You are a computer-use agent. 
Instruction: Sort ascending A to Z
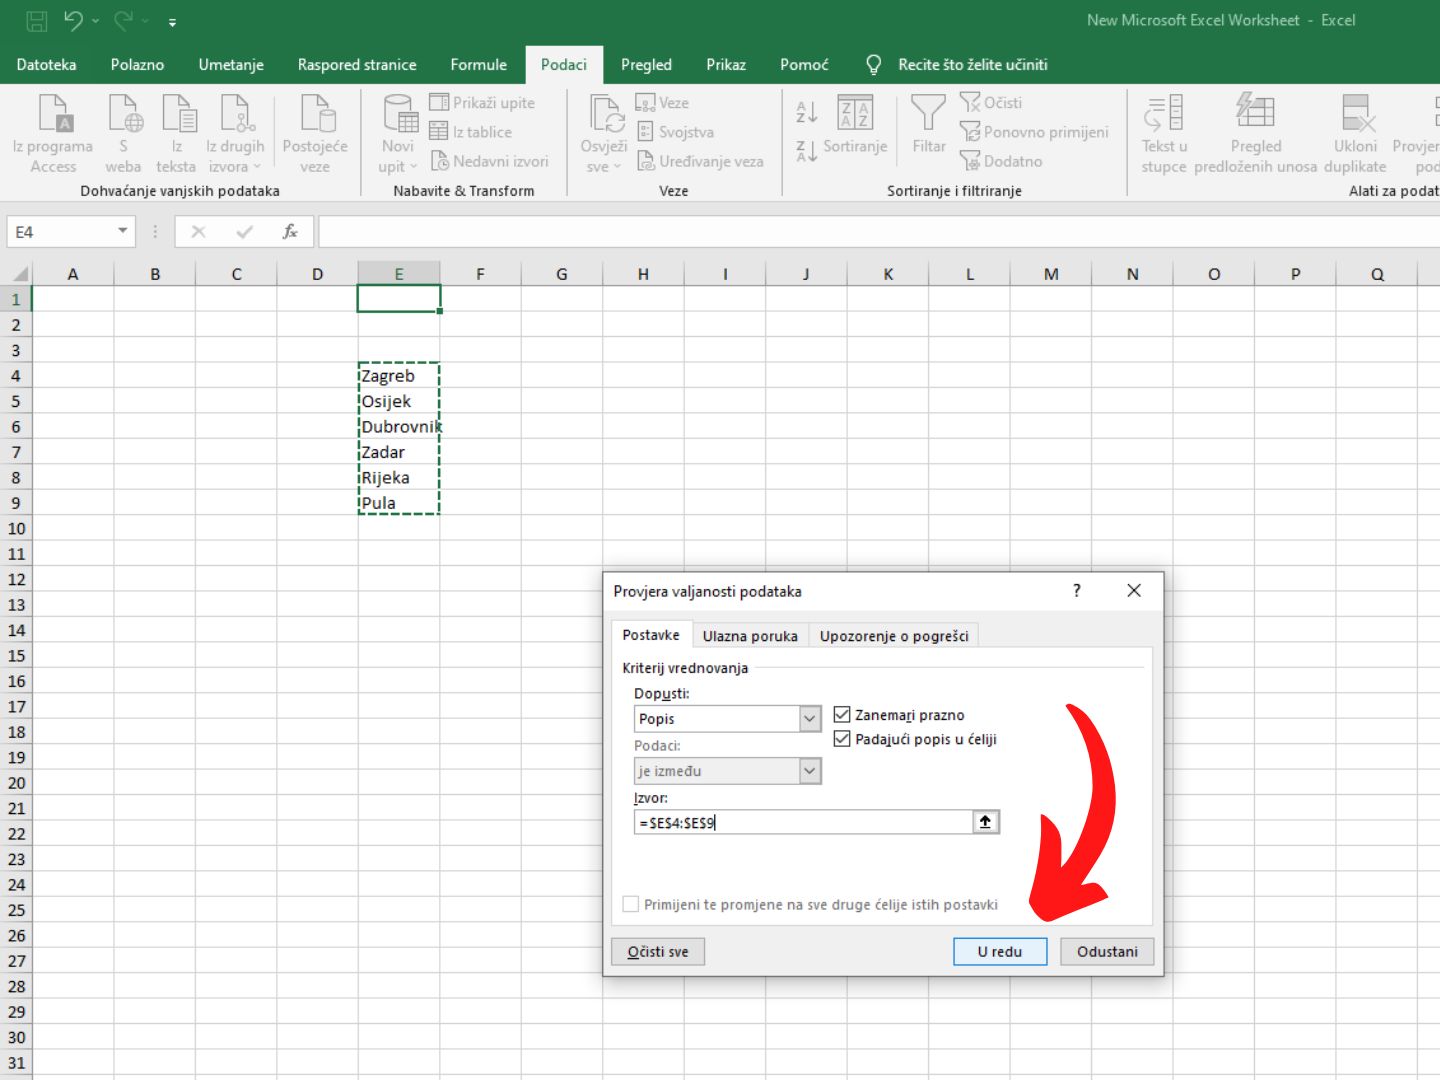(807, 112)
